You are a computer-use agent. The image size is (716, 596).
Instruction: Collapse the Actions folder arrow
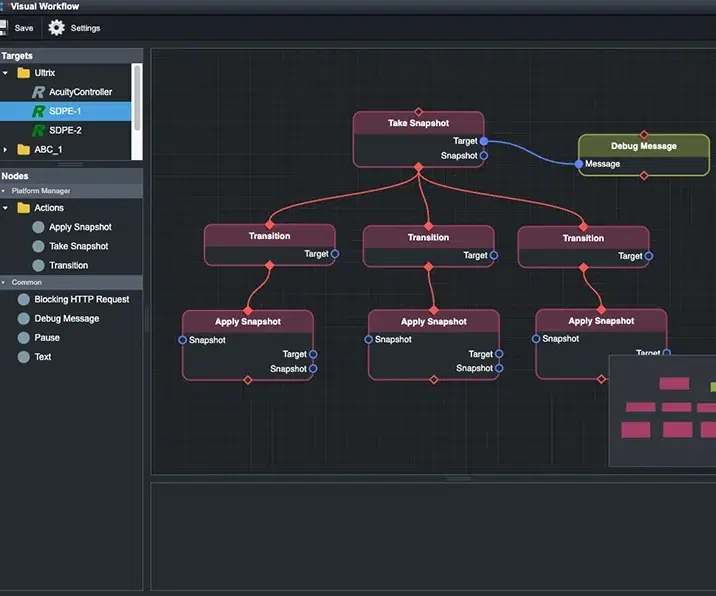5,208
